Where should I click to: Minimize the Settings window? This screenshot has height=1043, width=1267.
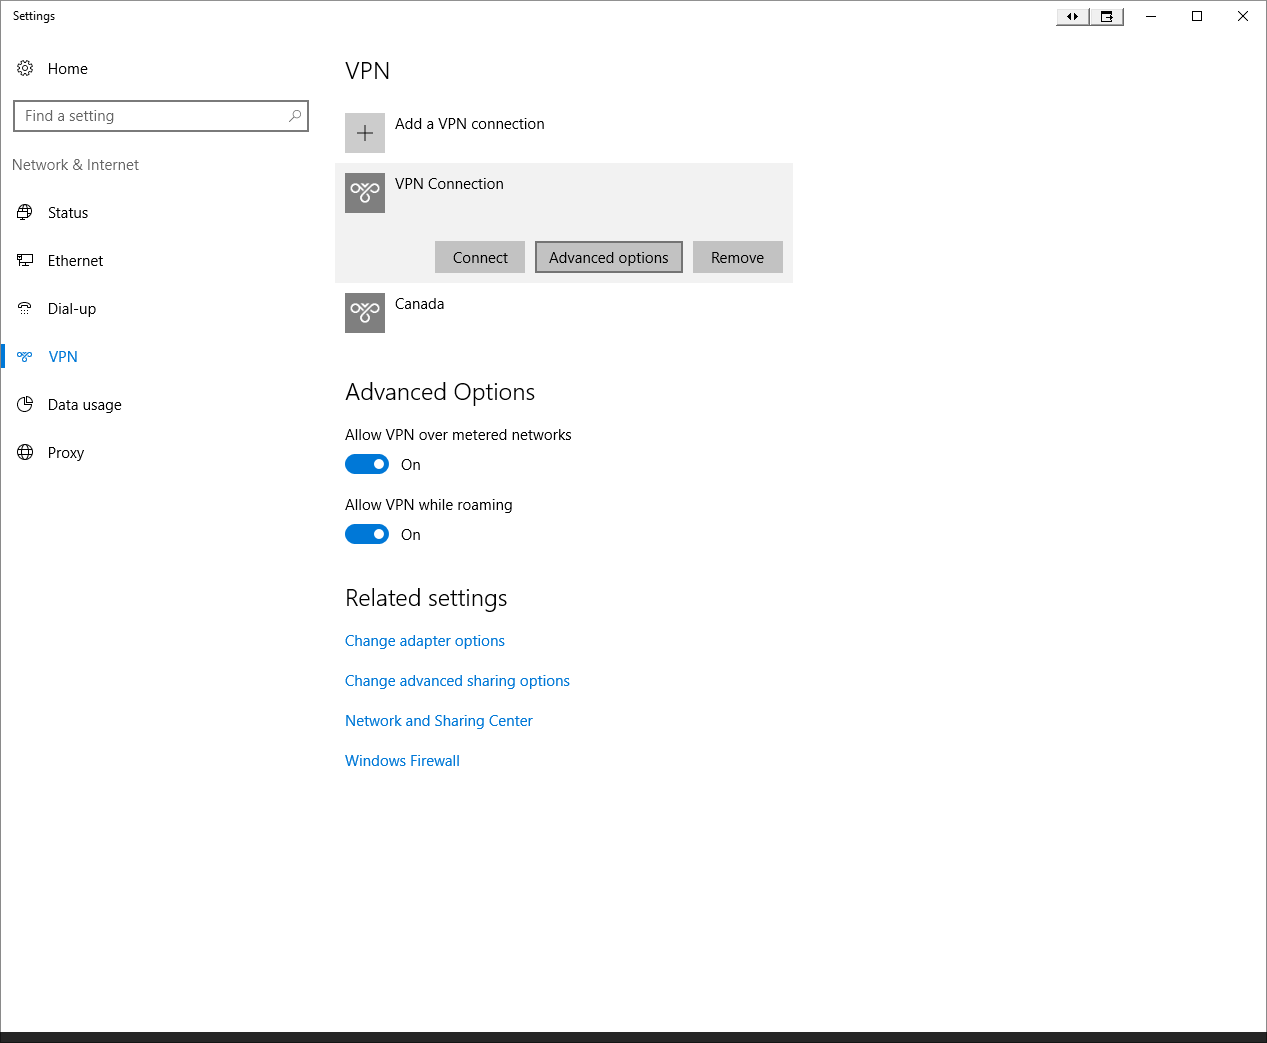tap(1151, 16)
